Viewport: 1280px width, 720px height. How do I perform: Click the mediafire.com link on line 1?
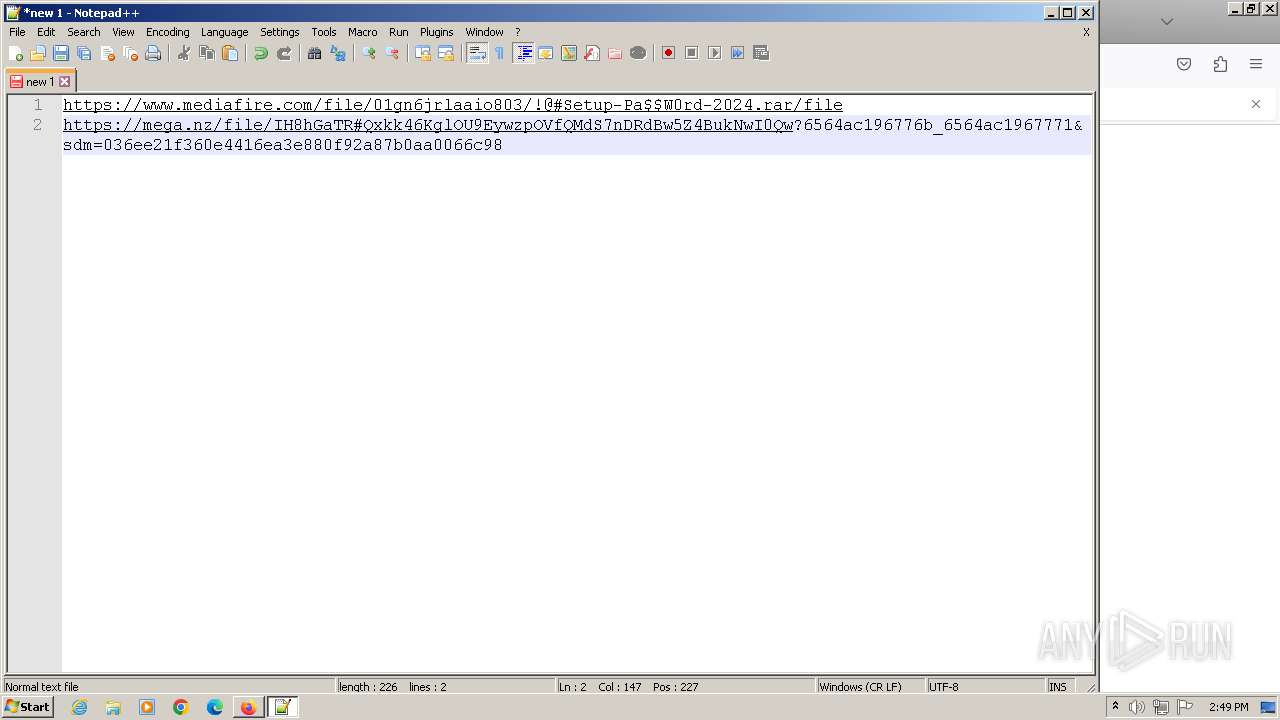click(453, 105)
